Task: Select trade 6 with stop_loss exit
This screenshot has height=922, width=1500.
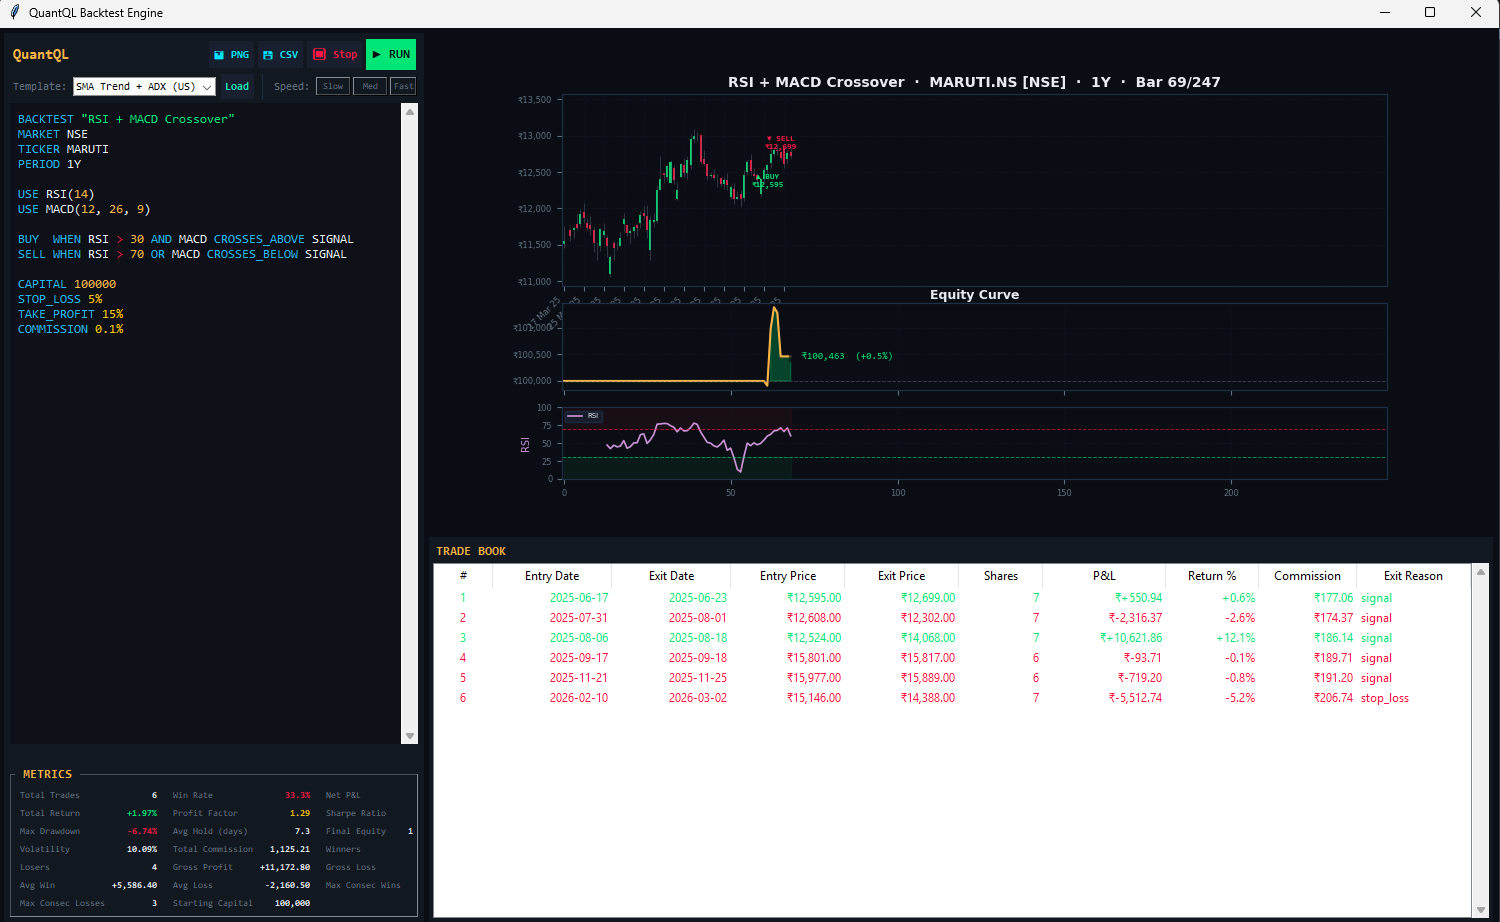Action: 900,697
